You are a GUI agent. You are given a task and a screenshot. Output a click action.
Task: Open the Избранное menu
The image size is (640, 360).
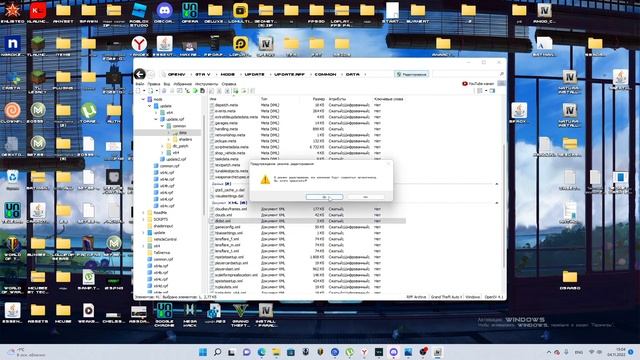pos(182,84)
